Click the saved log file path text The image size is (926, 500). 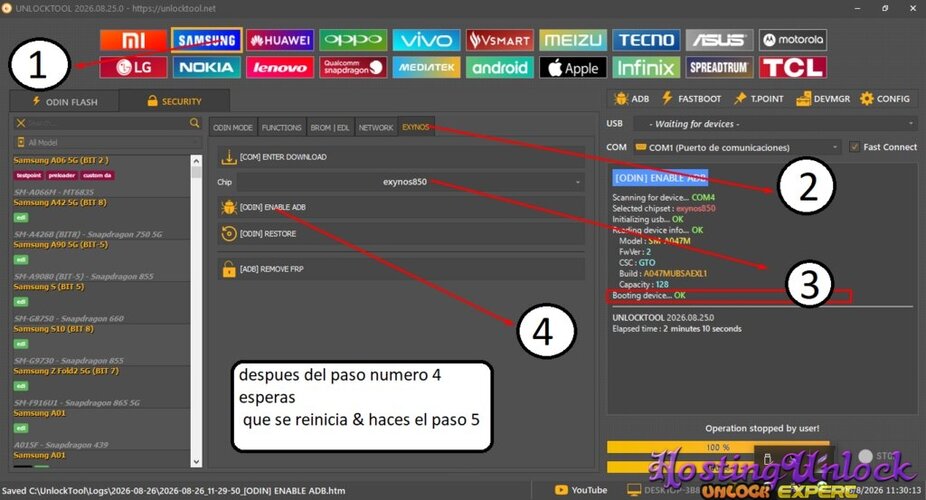173,491
